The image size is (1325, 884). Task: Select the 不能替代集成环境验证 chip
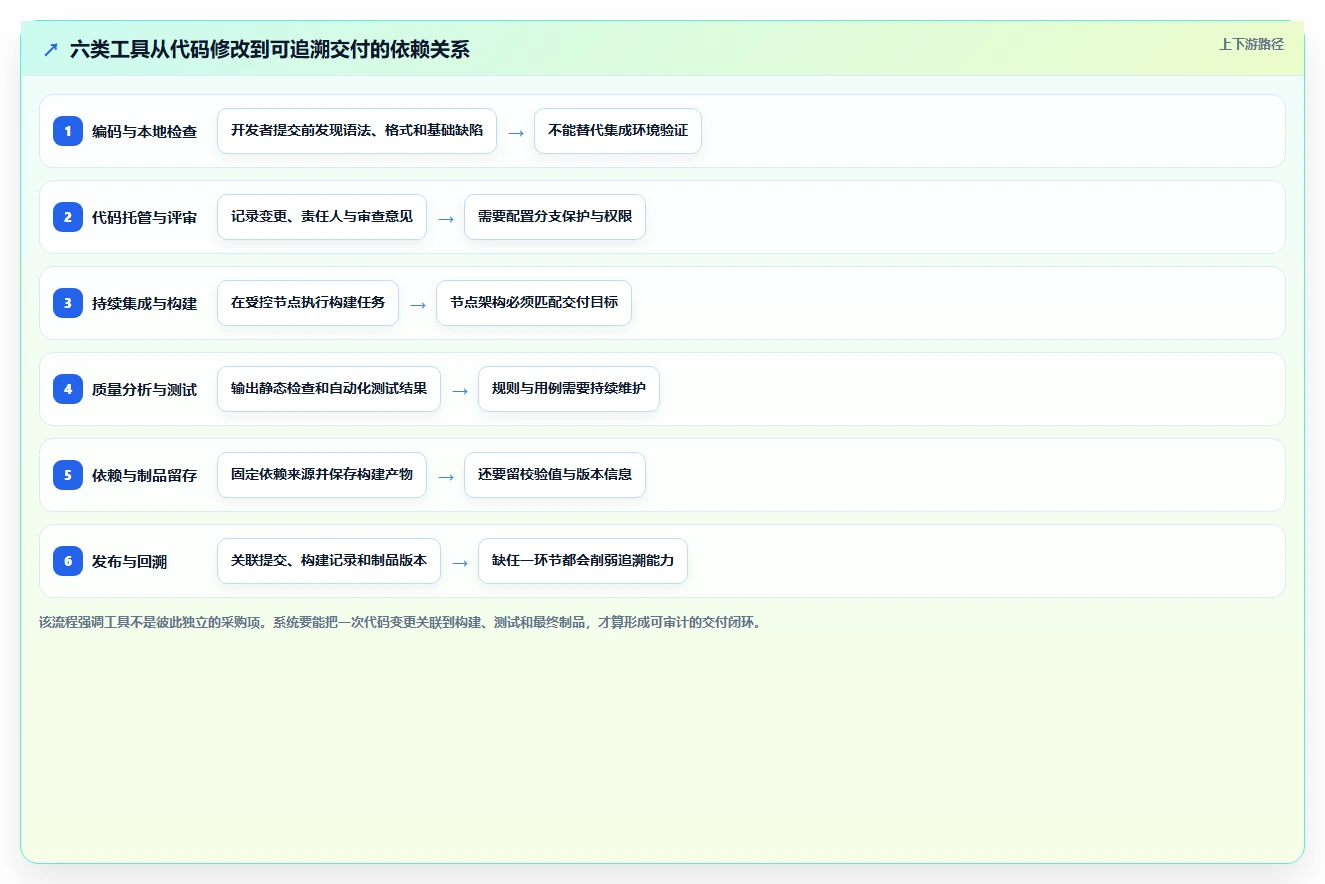[x=618, y=131]
